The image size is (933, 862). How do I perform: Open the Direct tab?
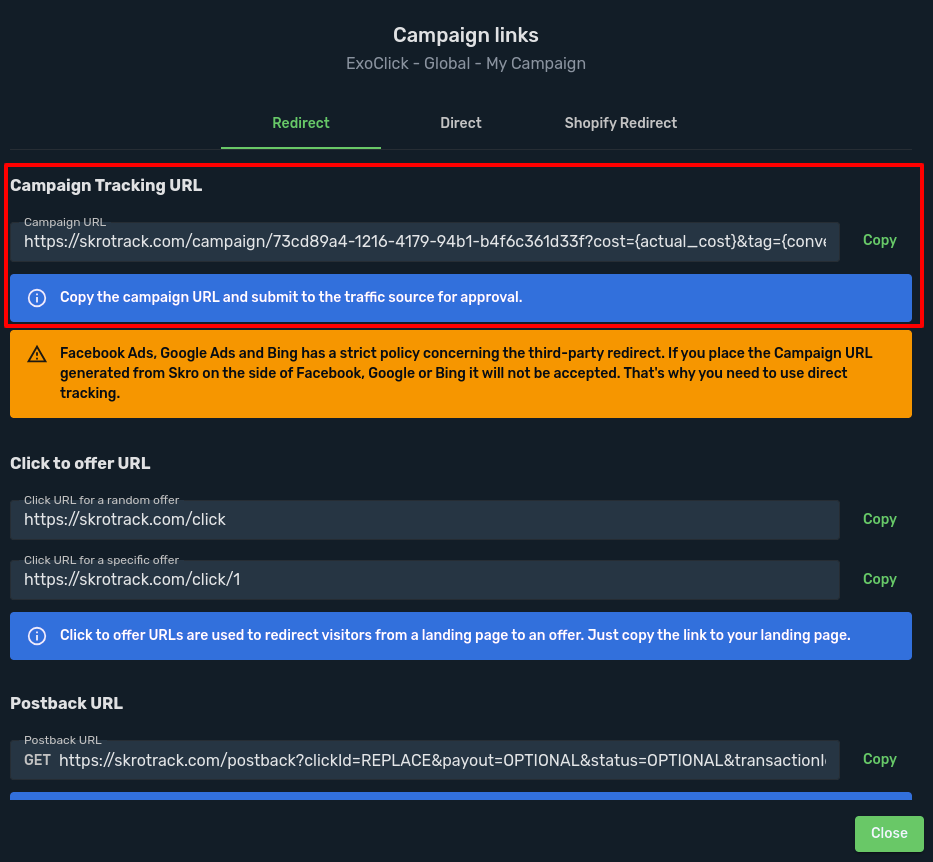pyautogui.click(x=461, y=123)
